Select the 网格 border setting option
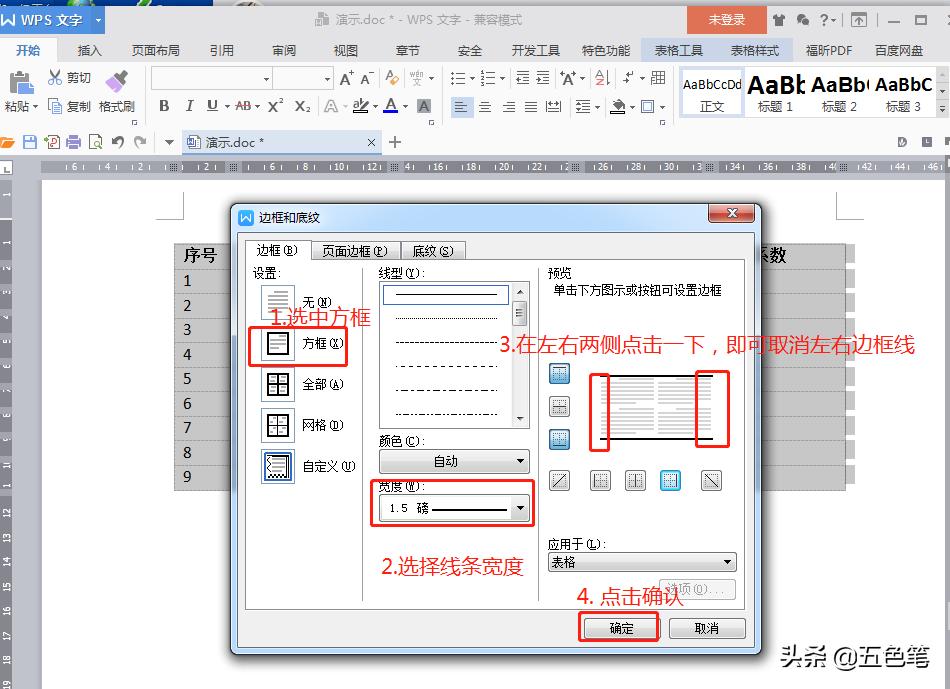This screenshot has height=689, width=950. point(277,423)
